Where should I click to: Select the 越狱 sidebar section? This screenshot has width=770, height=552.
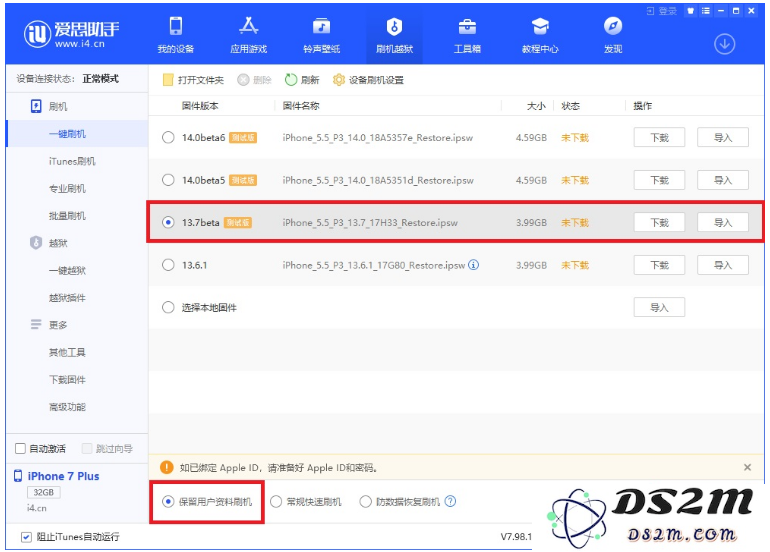coord(49,243)
